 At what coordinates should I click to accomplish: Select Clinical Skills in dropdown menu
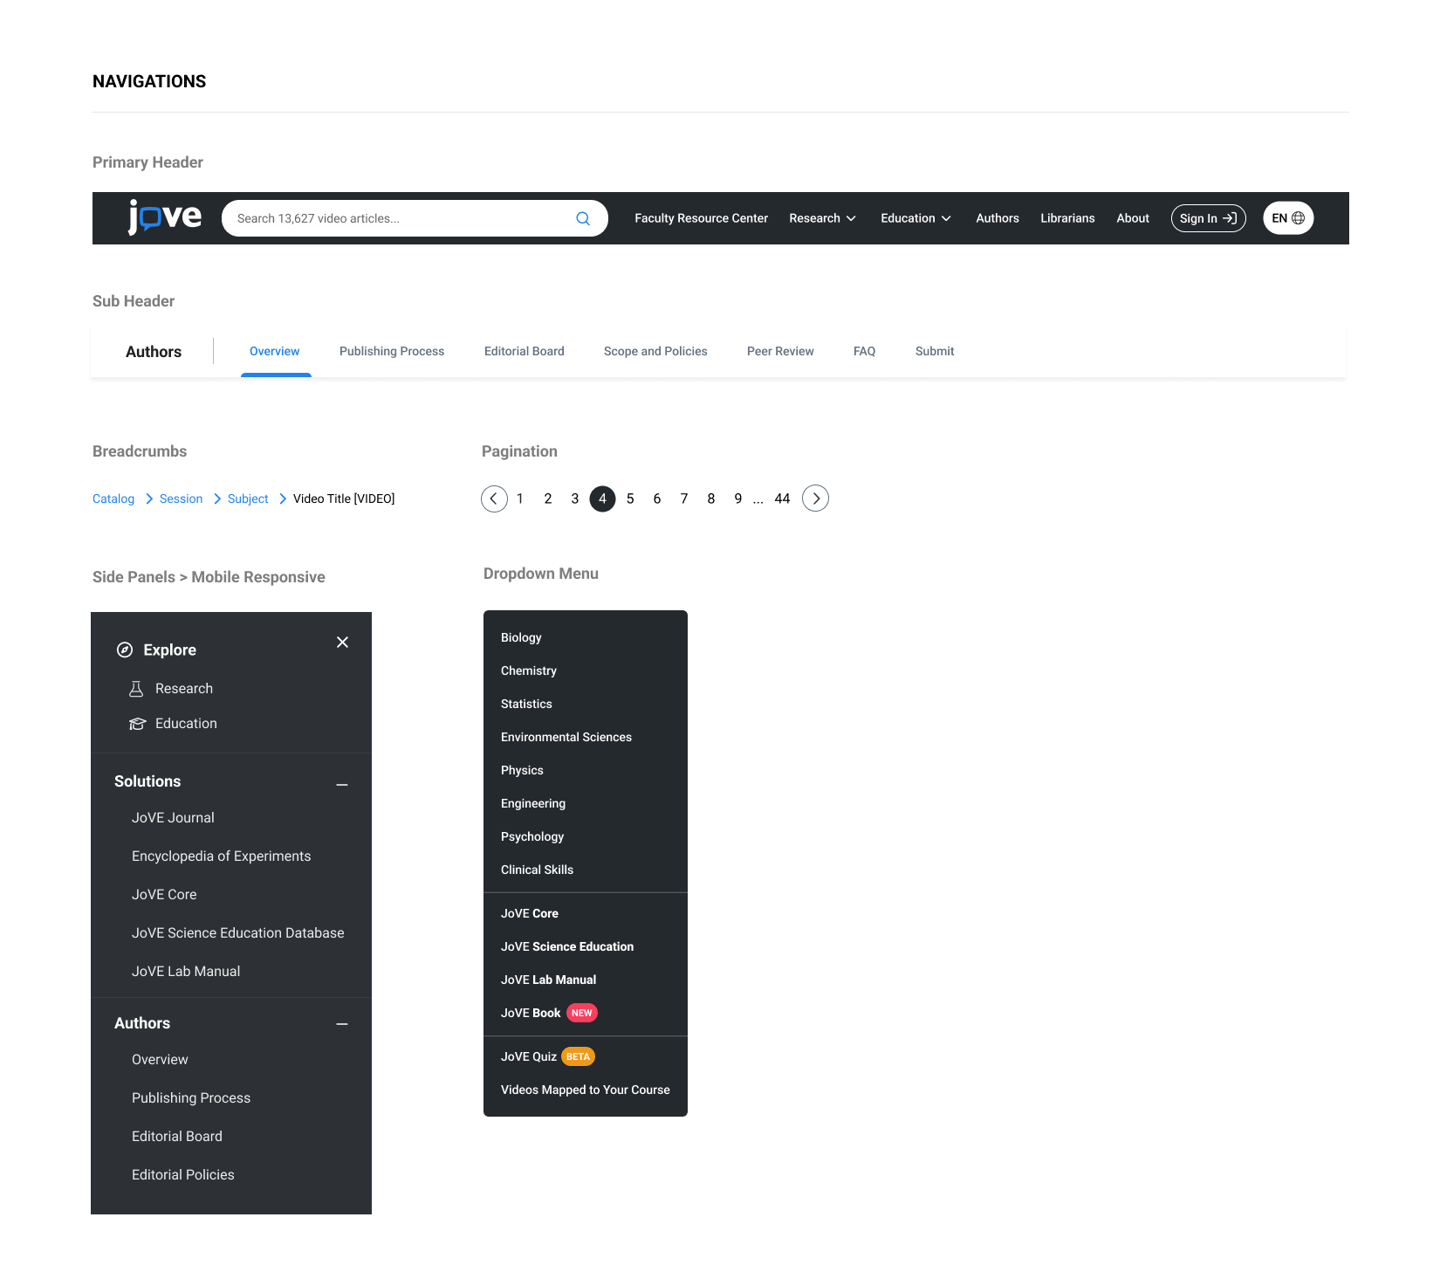coord(537,870)
